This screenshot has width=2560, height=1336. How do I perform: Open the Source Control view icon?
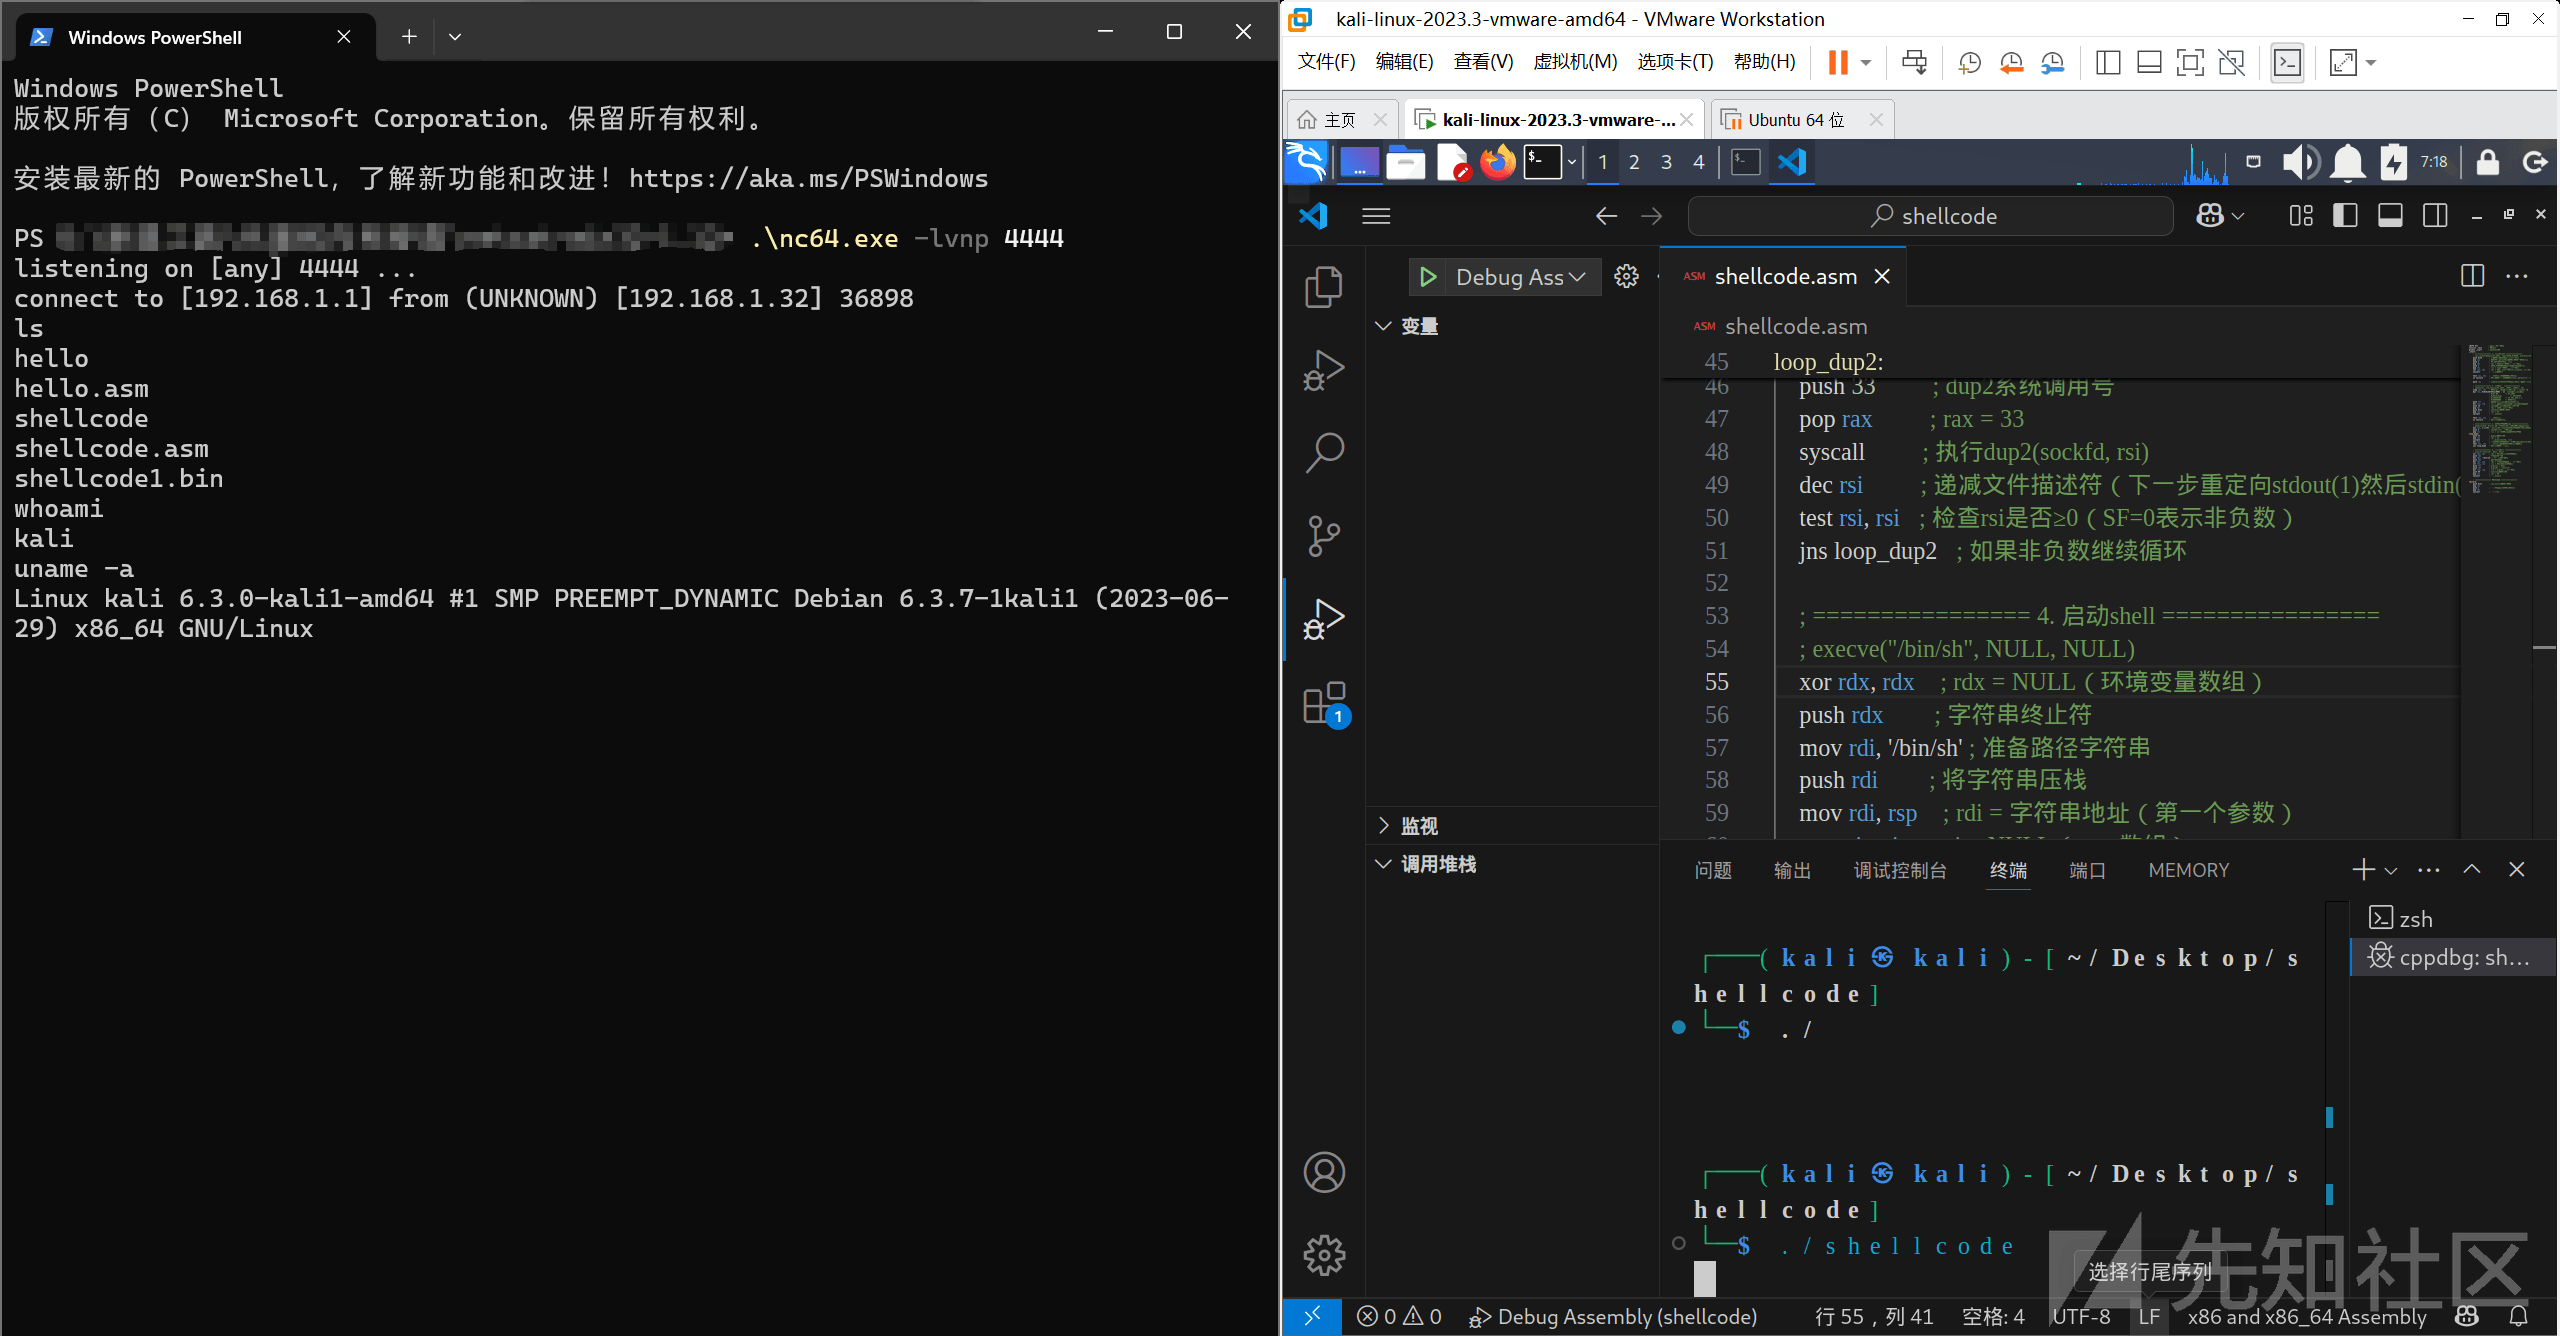pos(1324,536)
